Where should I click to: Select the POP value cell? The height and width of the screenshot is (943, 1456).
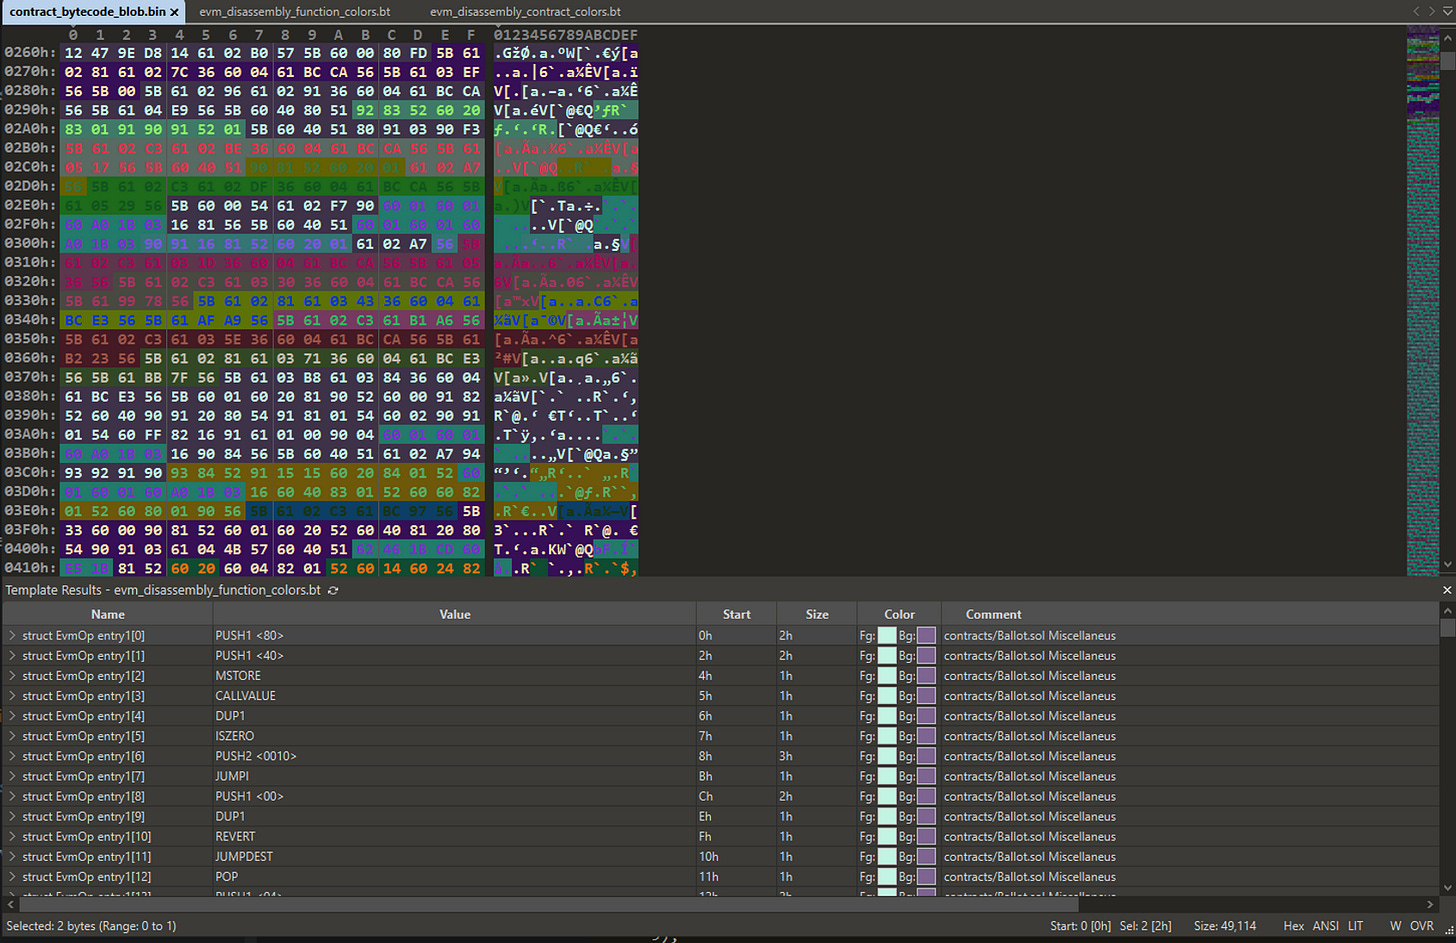[454, 876]
